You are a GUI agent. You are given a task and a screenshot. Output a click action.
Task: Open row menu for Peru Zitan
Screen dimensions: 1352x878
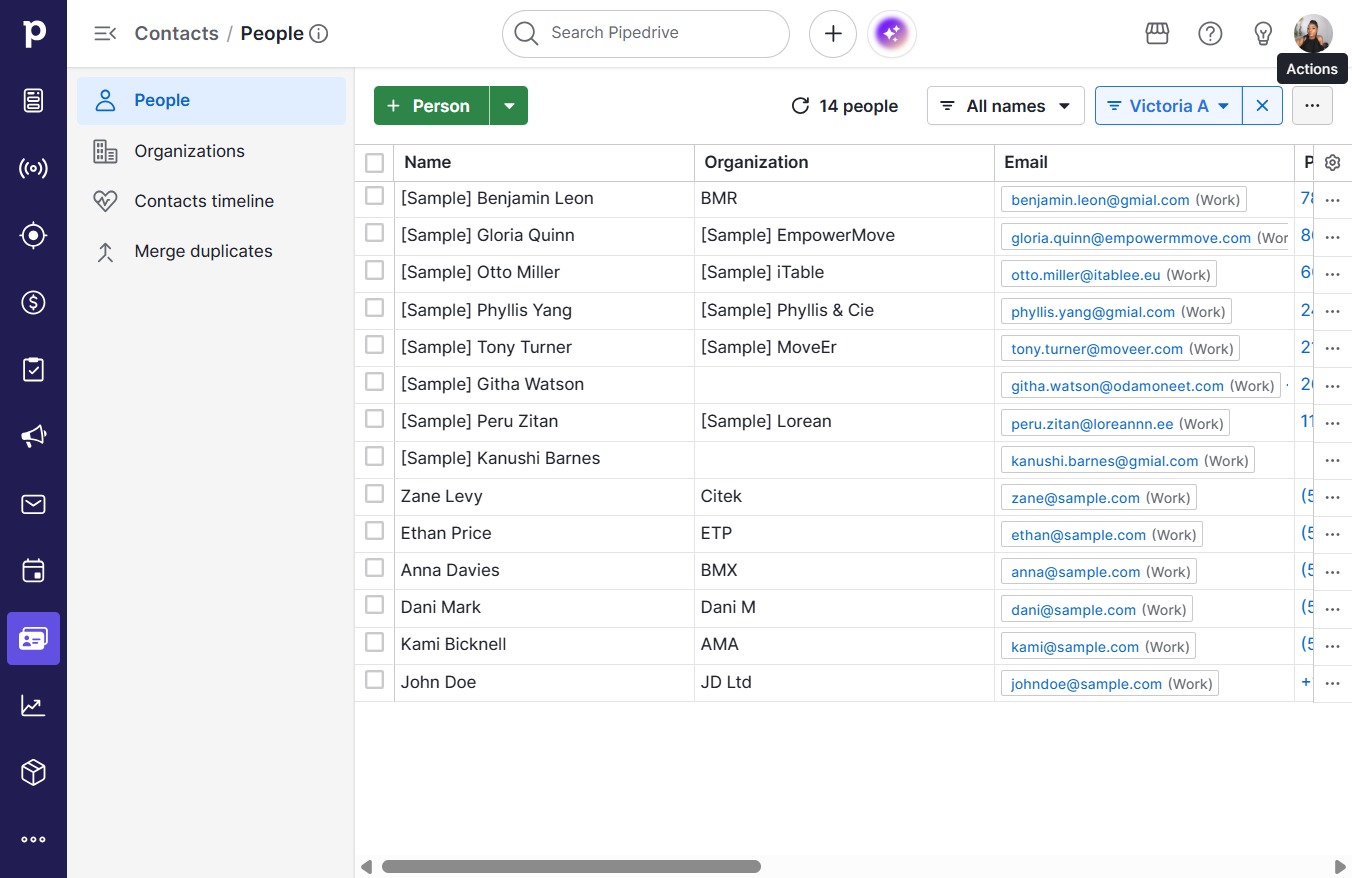coord(1332,423)
